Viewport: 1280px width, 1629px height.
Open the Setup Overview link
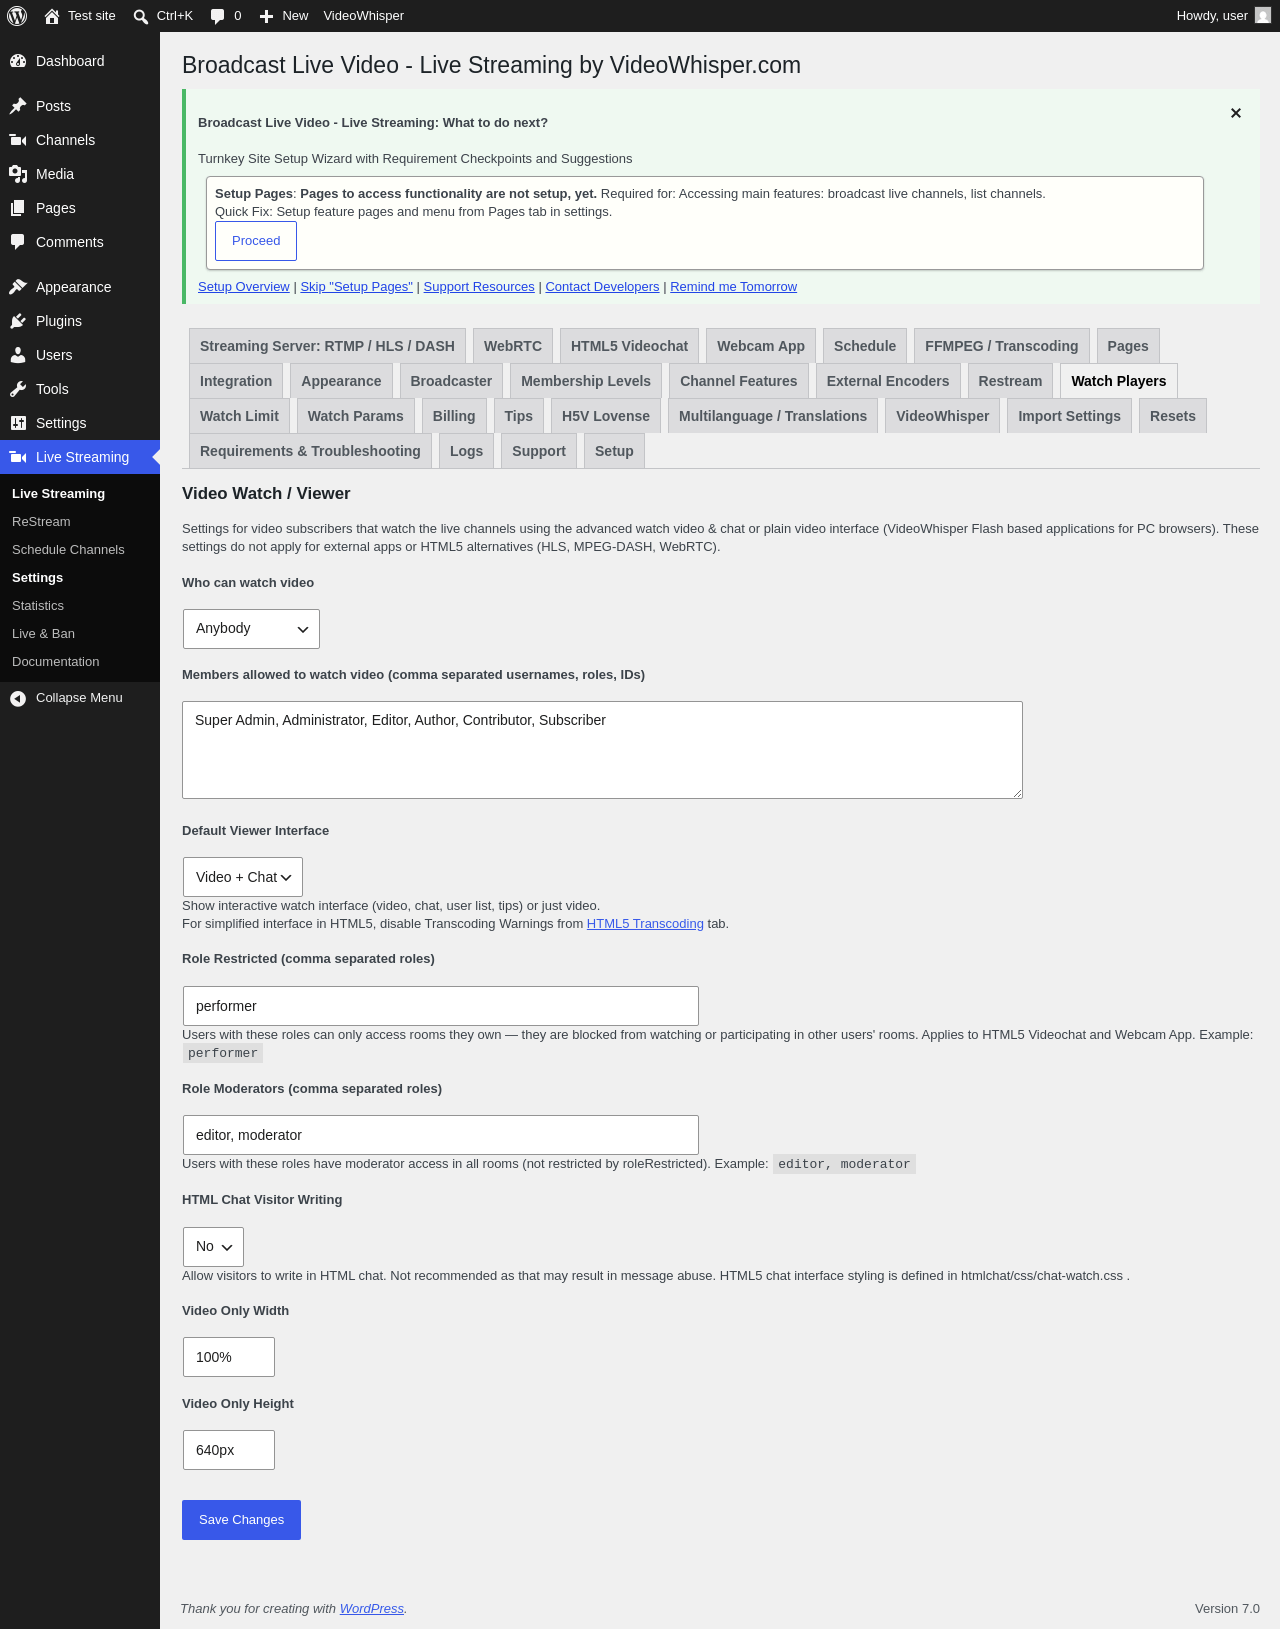point(244,287)
